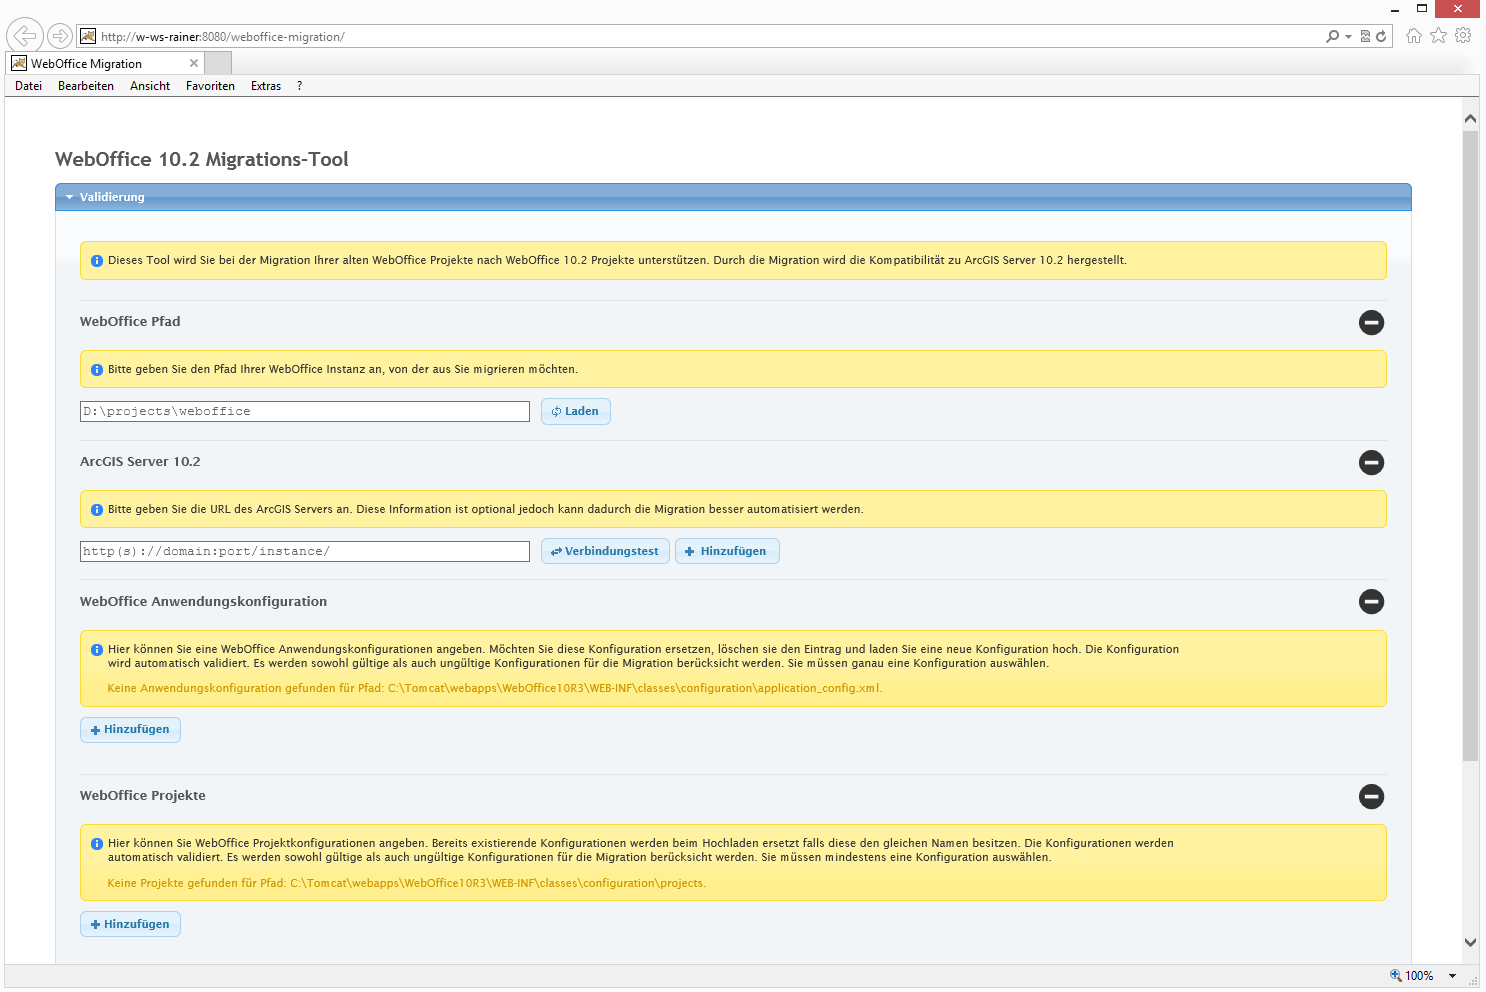Screen dimensions: 1486x992
Task: Click the WebOffice path input field
Action: 304,411
